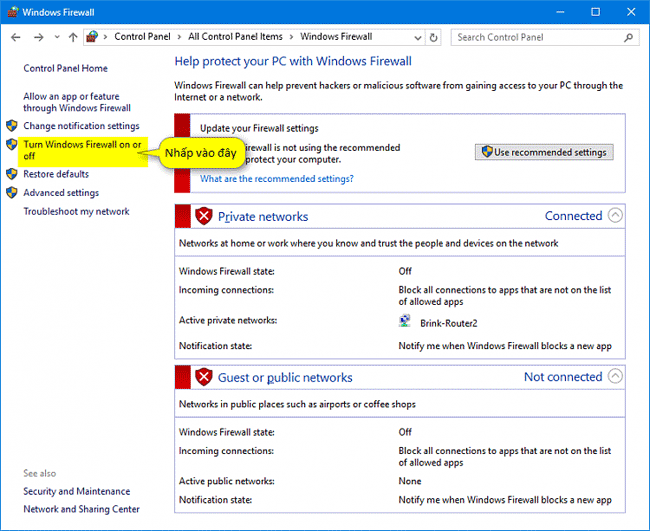The height and width of the screenshot is (531, 650).
Task: Click the Control Panel icon in address bar
Action: coord(92,37)
